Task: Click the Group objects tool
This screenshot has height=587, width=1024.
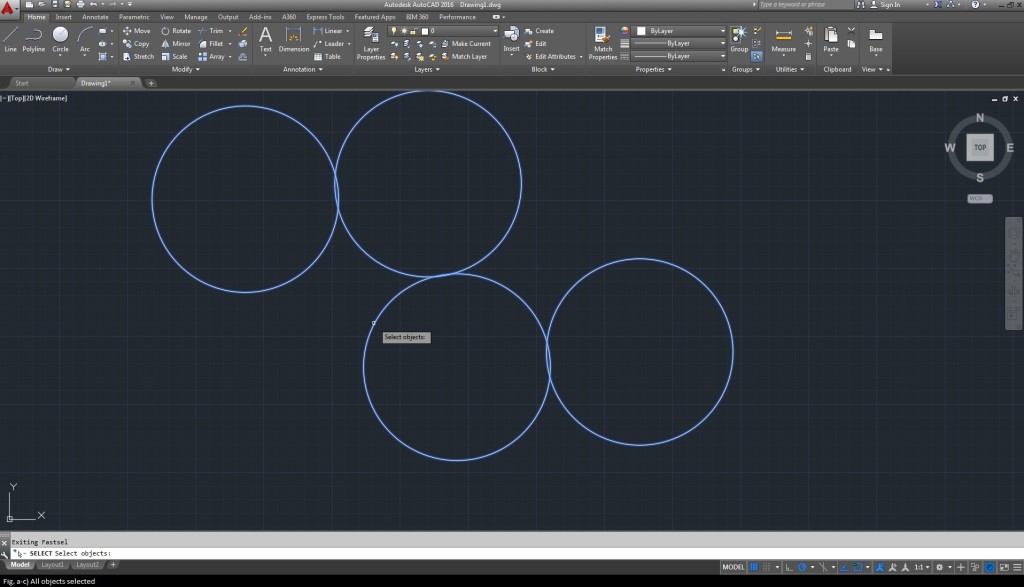Action: (x=739, y=39)
